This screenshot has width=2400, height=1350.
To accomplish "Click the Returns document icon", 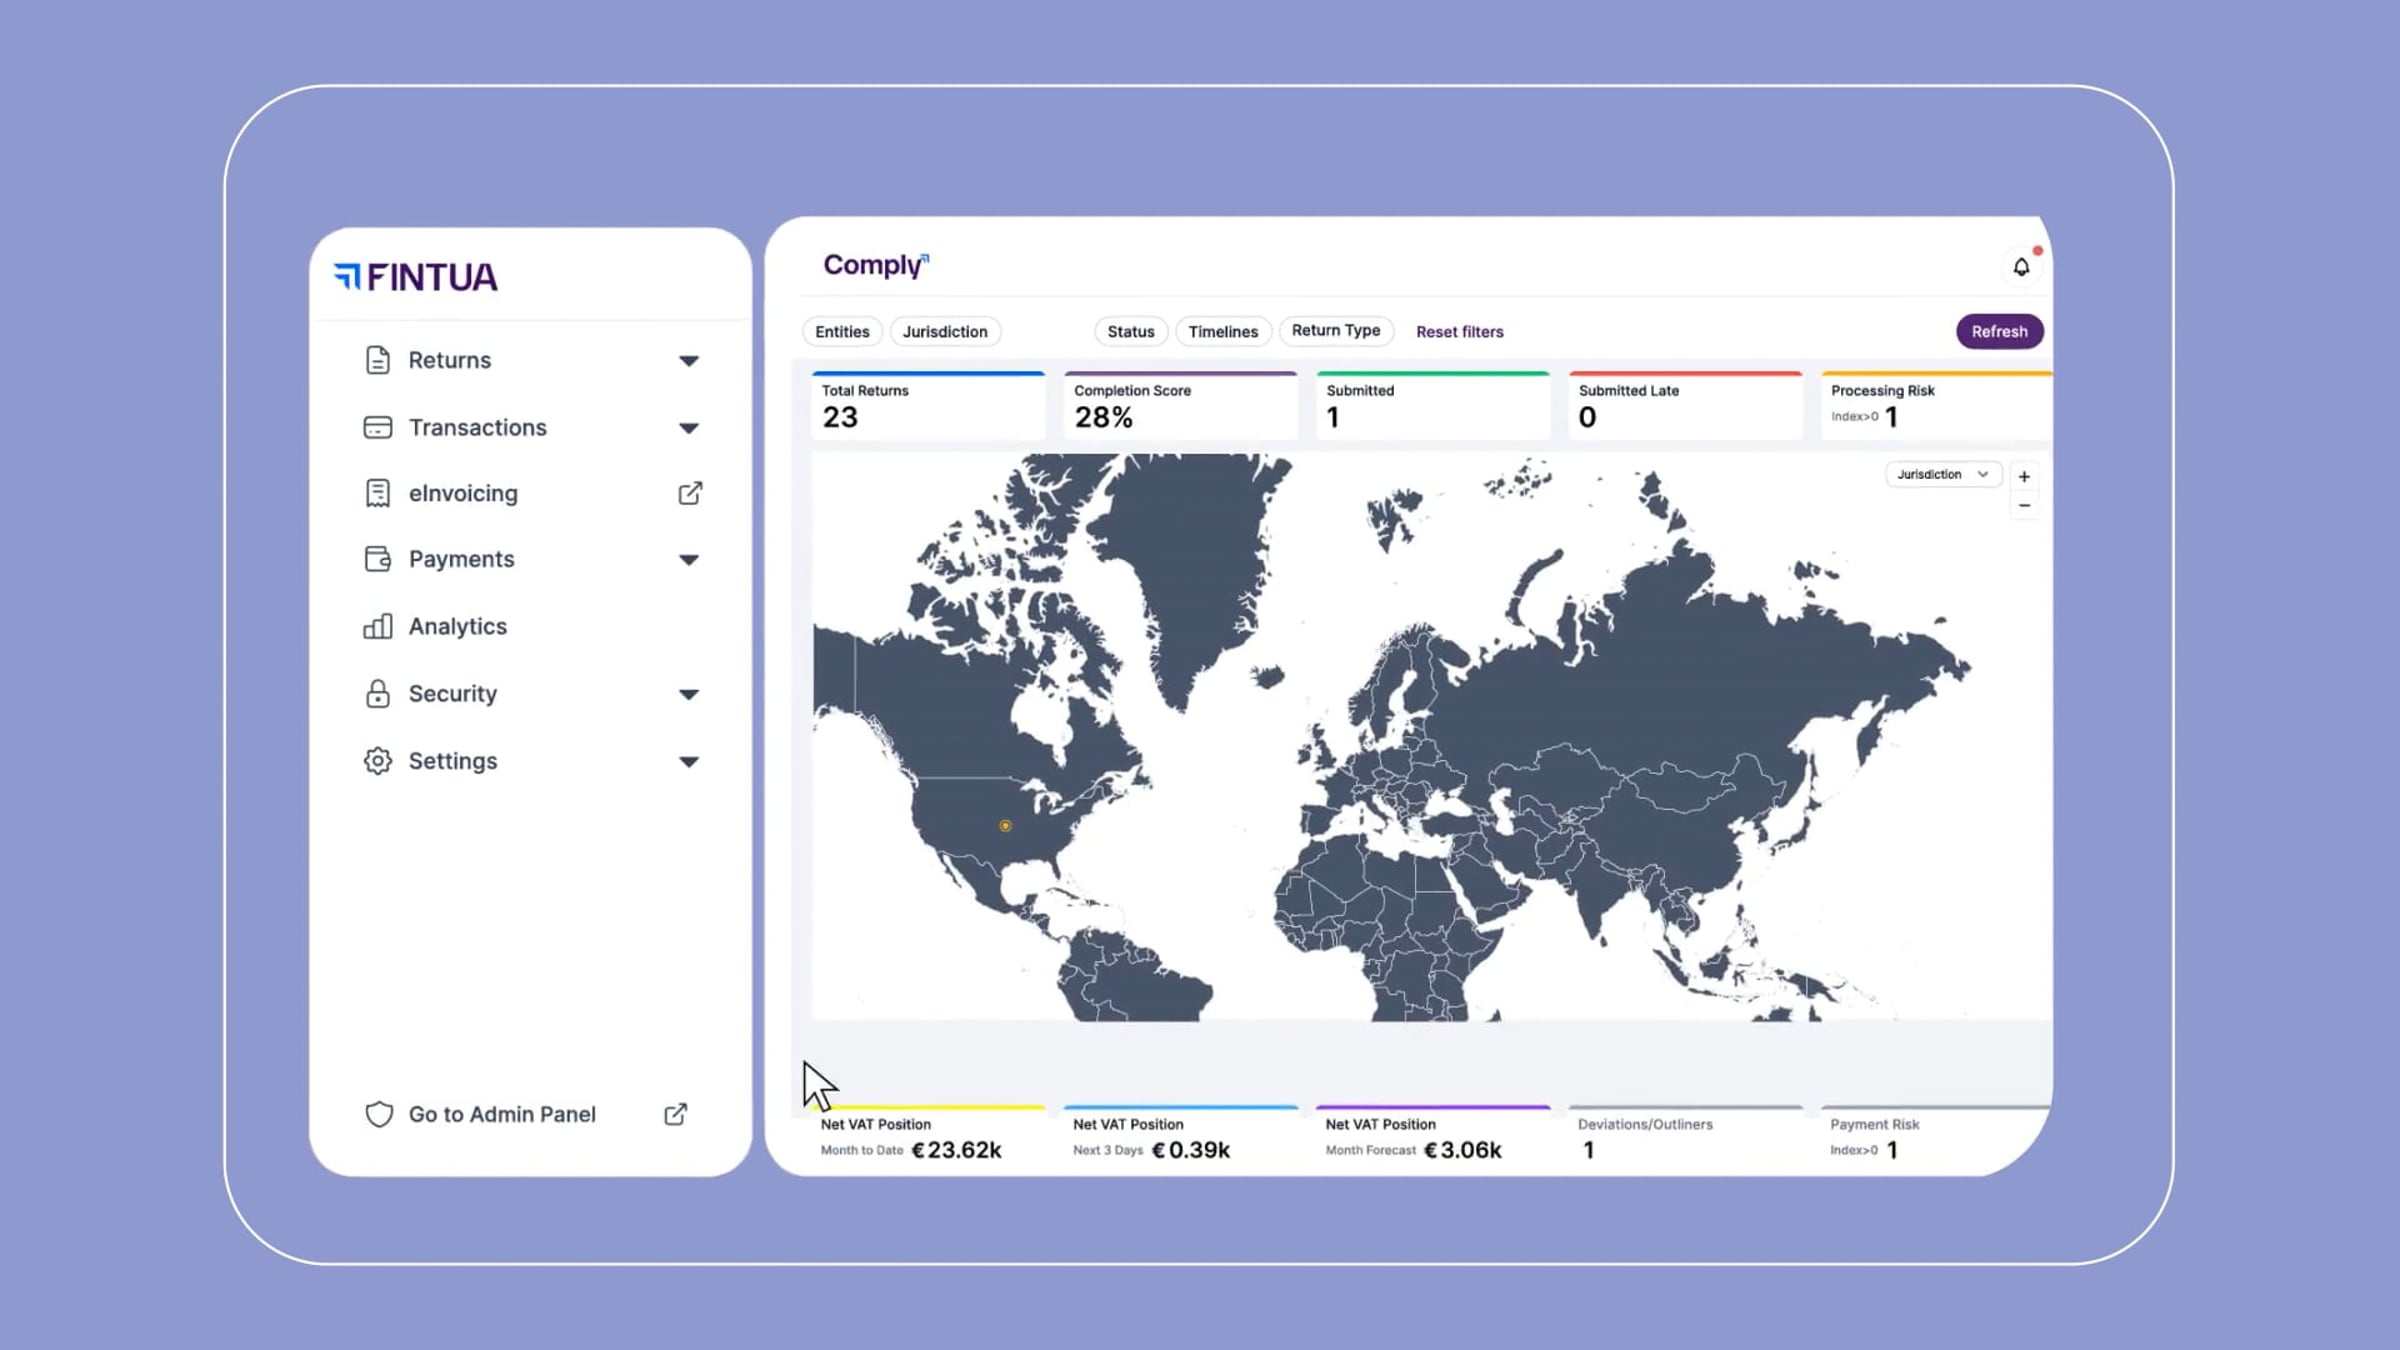I will tap(377, 360).
